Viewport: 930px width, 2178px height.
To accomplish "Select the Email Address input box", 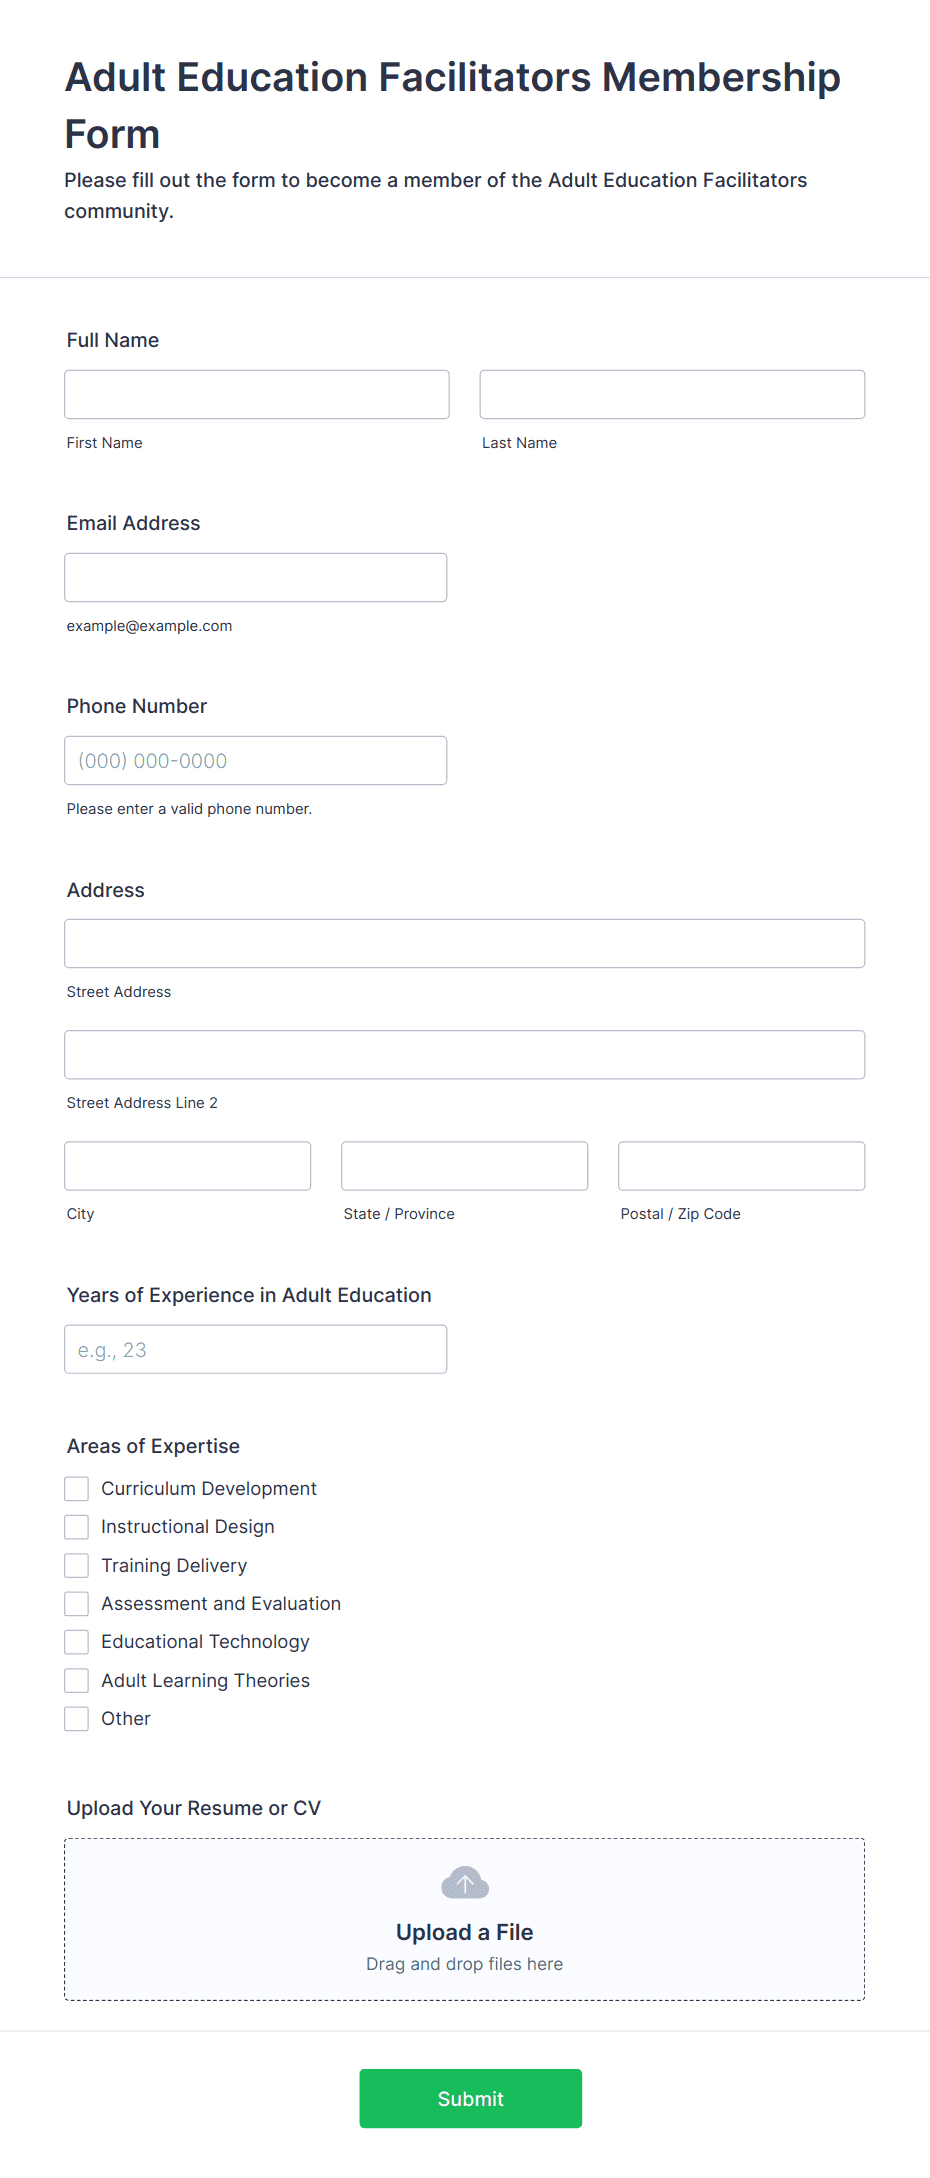I will point(256,577).
